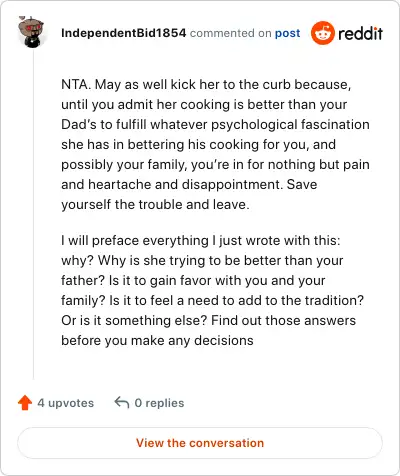Image resolution: width=400 pixels, height=476 pixels.
Task: Click the curved reply arrow icon
Action: coord(122,402)
